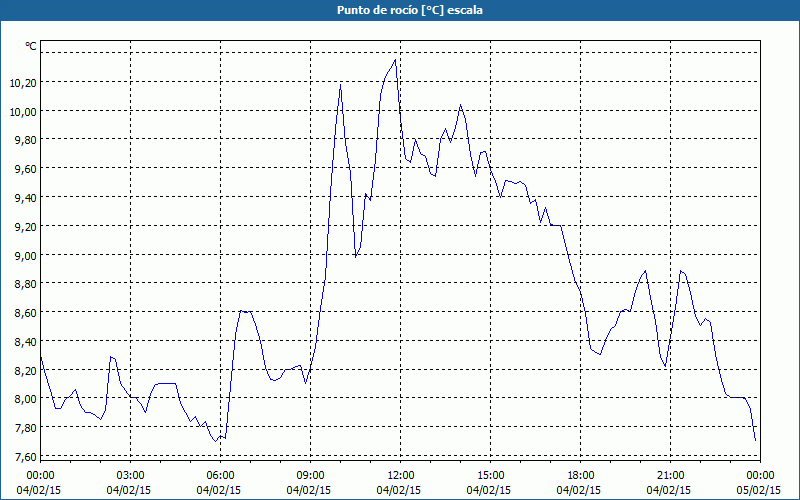Click the title "Punto de rocío [°C] escala"

(x=410, y=10)
